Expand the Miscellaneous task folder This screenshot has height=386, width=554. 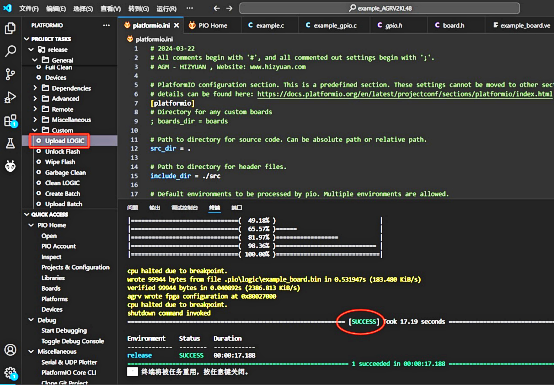click(35, 120)
